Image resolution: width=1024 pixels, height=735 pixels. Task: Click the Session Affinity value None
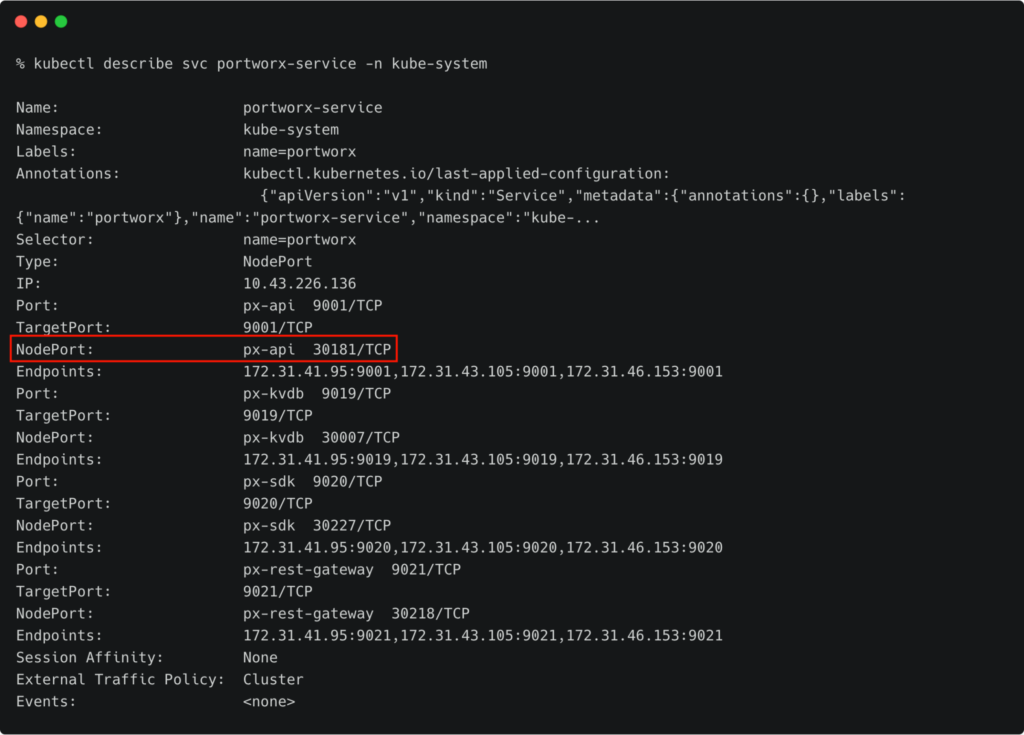[x=260, y=658]
